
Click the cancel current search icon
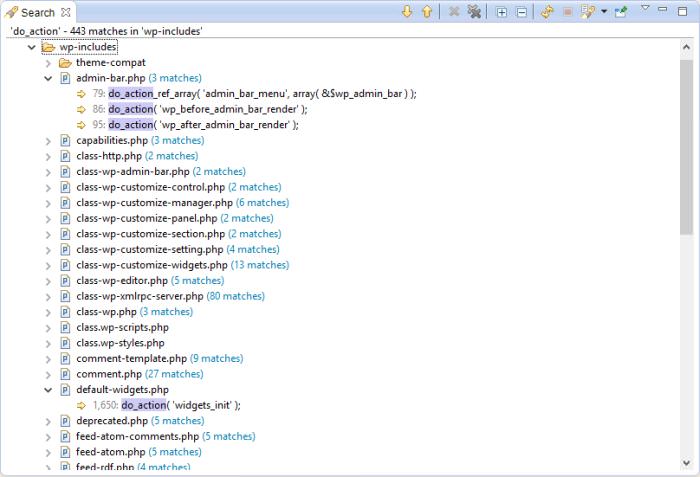click(x=567, y=12)
